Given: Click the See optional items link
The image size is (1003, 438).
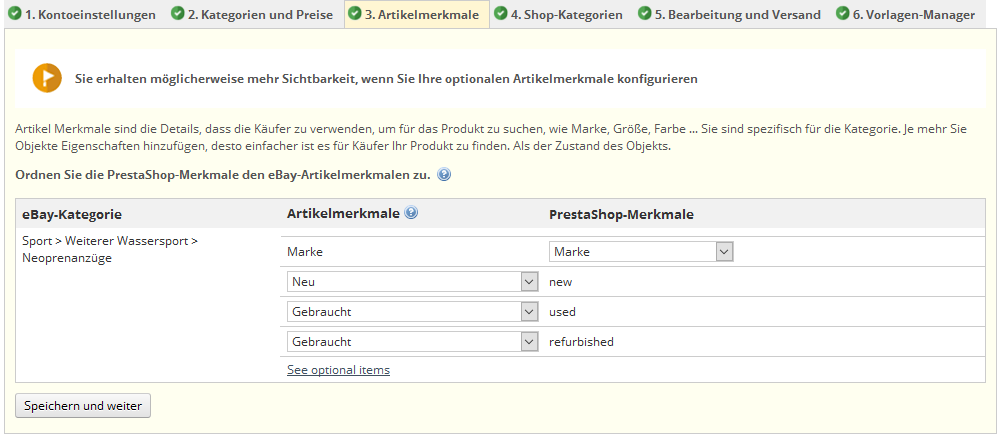Looking at the screenshot, I should pyautogui.click(x=338, y=370).
